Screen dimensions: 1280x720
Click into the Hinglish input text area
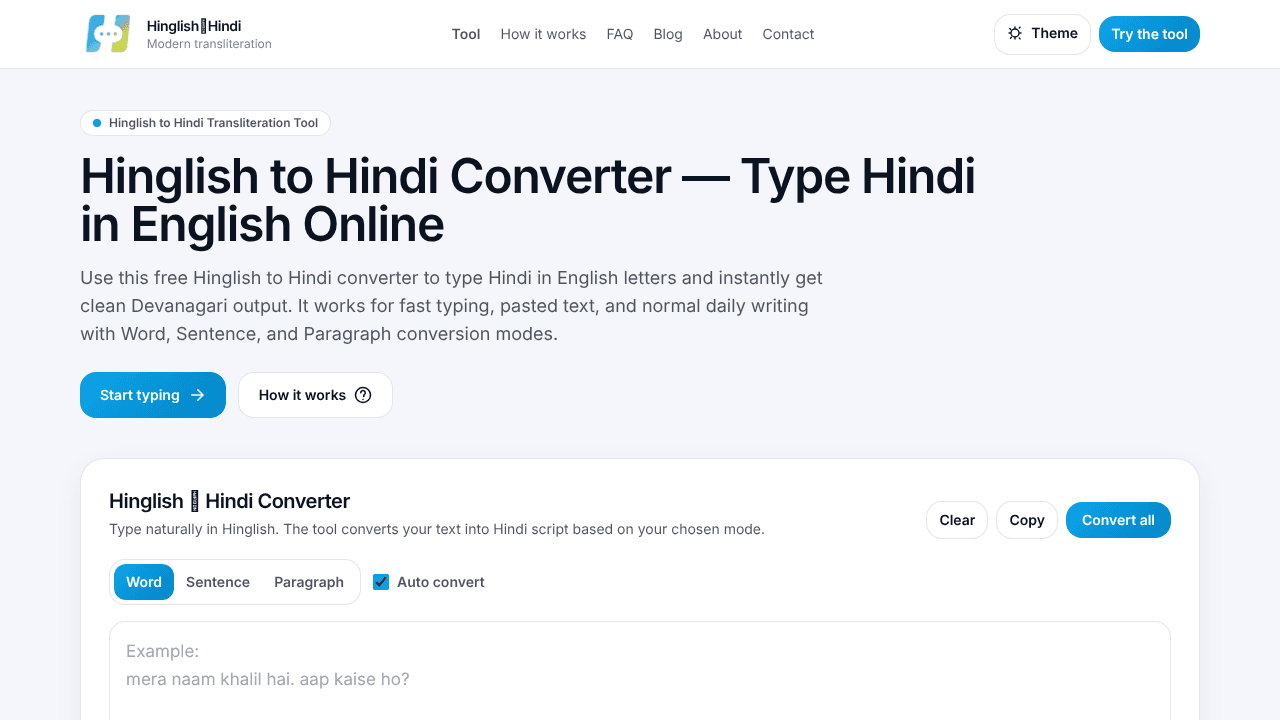[640, 671]
